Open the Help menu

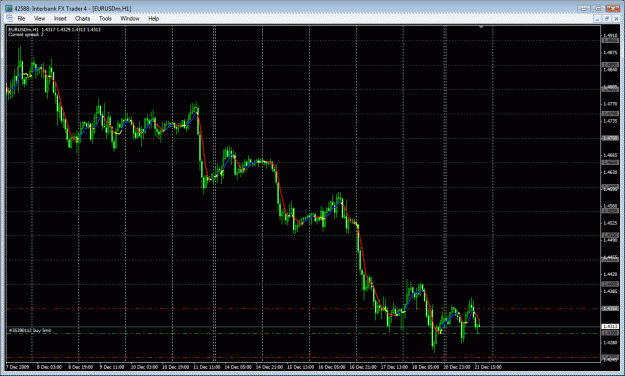pos(153,19)
